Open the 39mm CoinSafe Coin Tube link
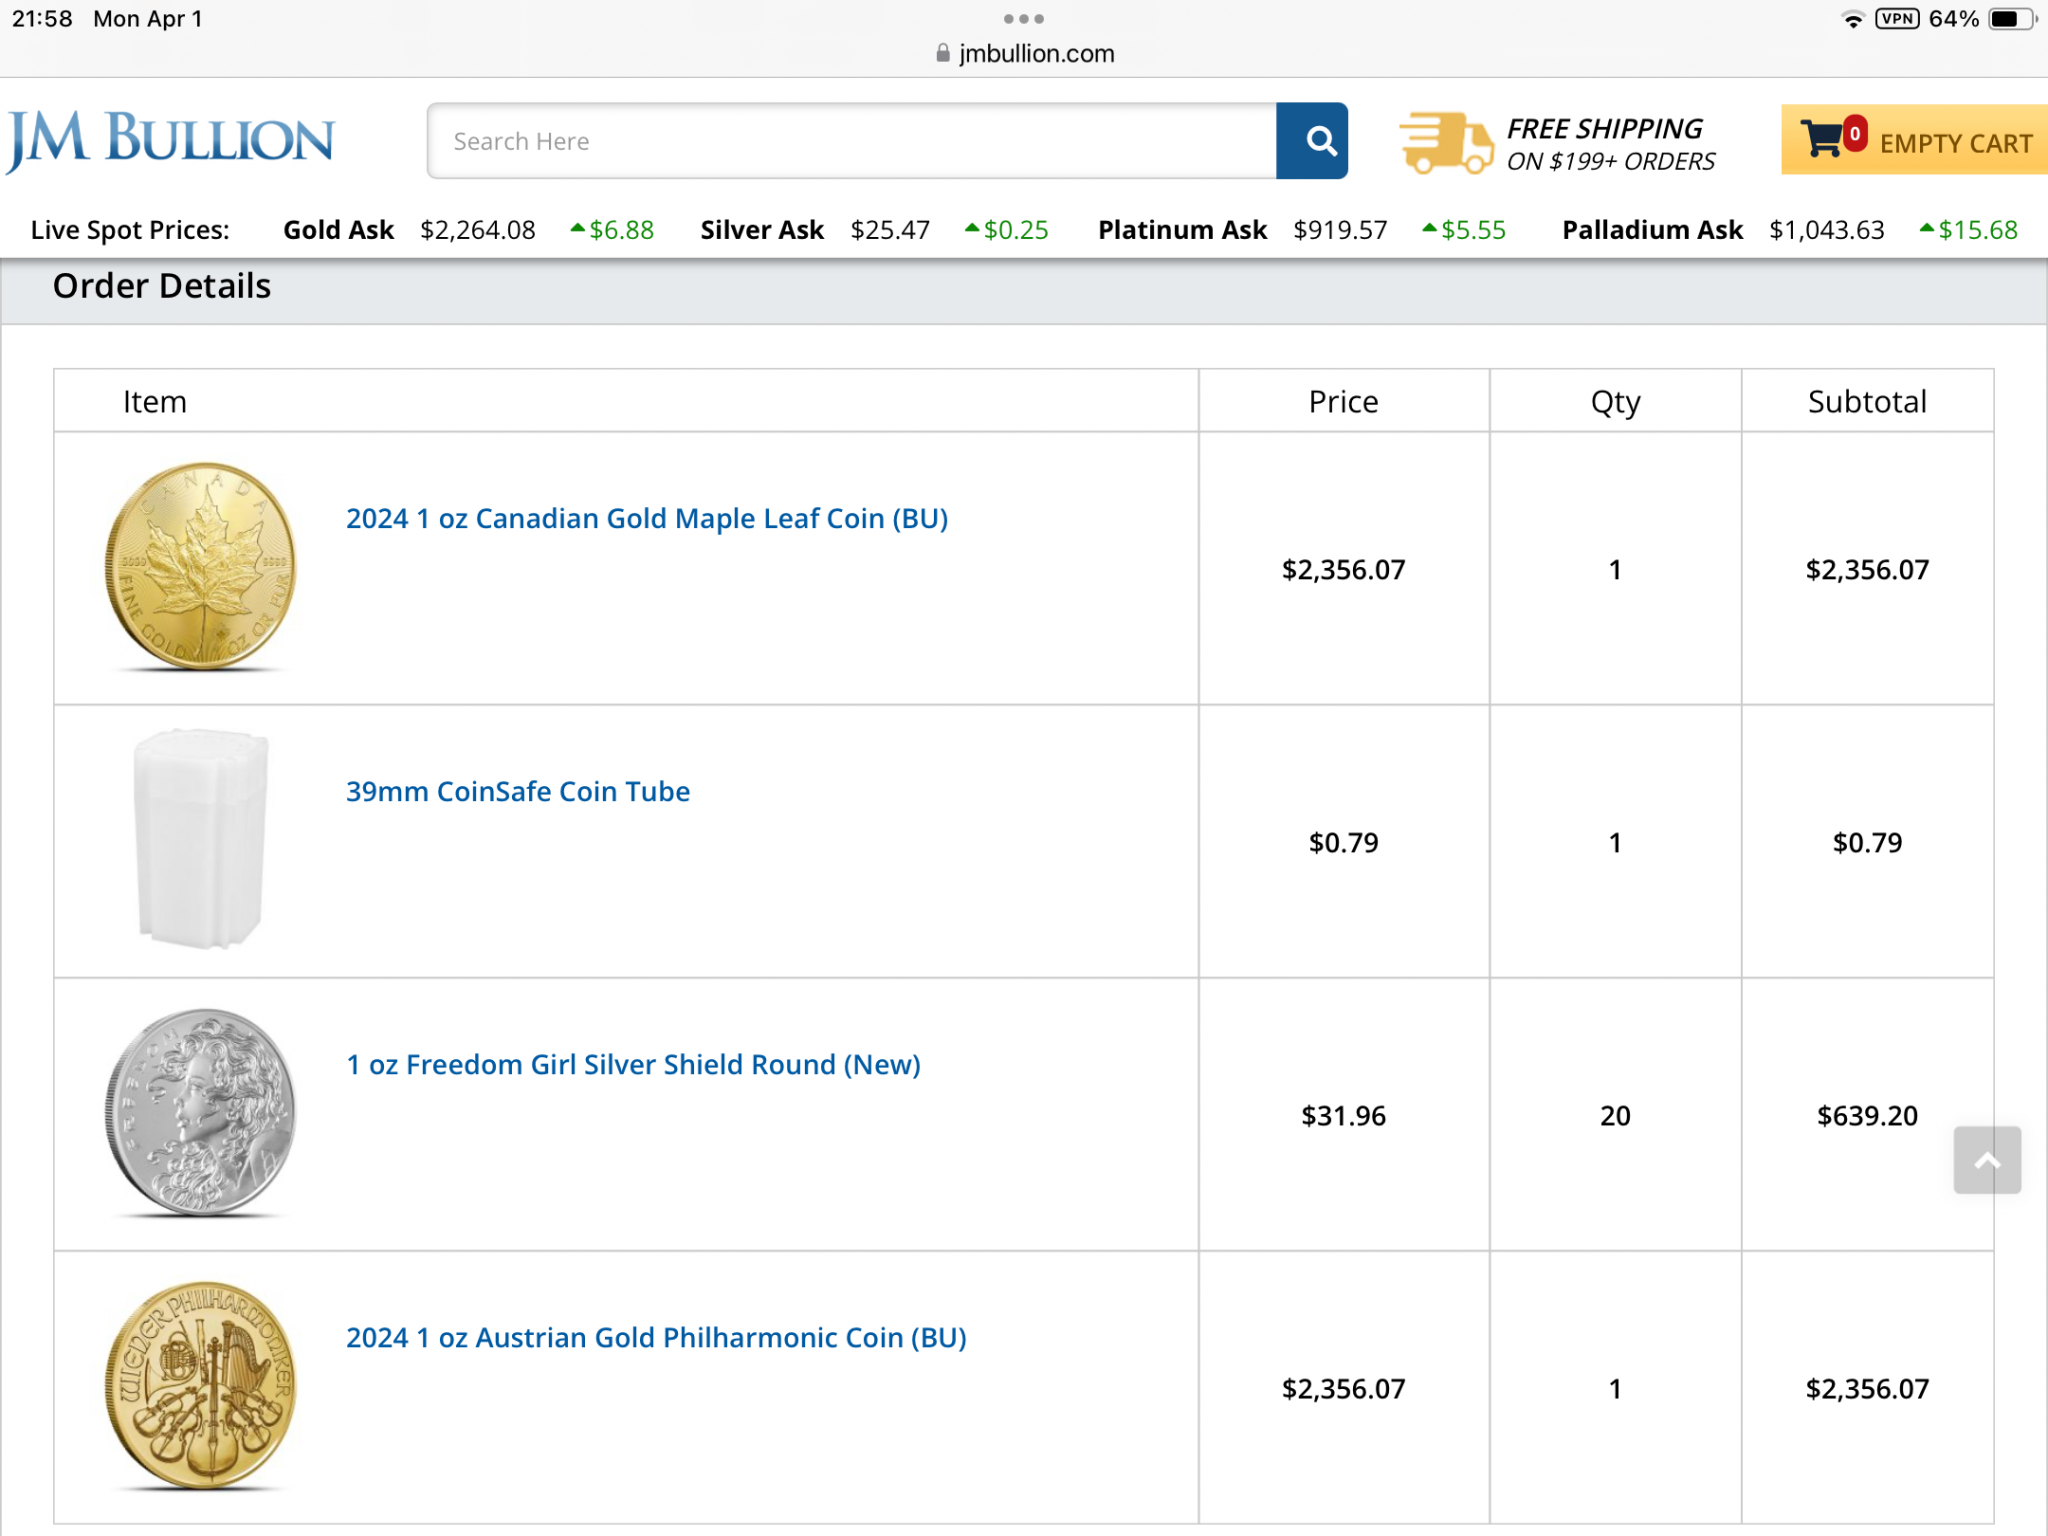Screen dimensions: 2048x1536 (x=518, y=791)
